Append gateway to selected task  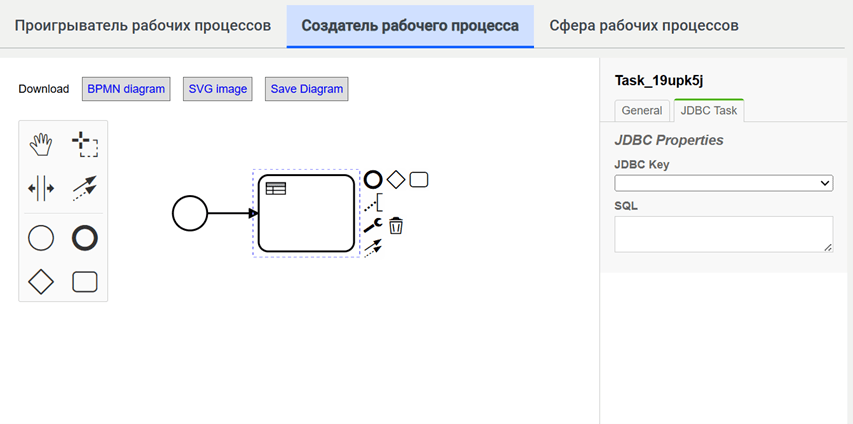(396, 180)
